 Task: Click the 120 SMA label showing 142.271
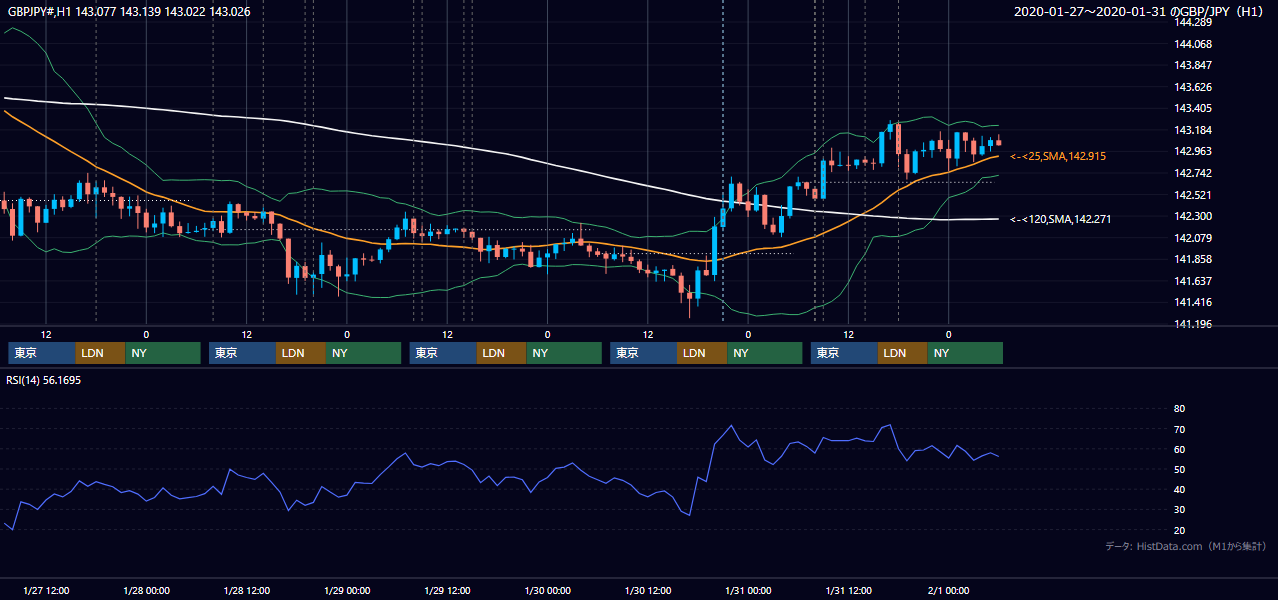tap(1060, 219)
